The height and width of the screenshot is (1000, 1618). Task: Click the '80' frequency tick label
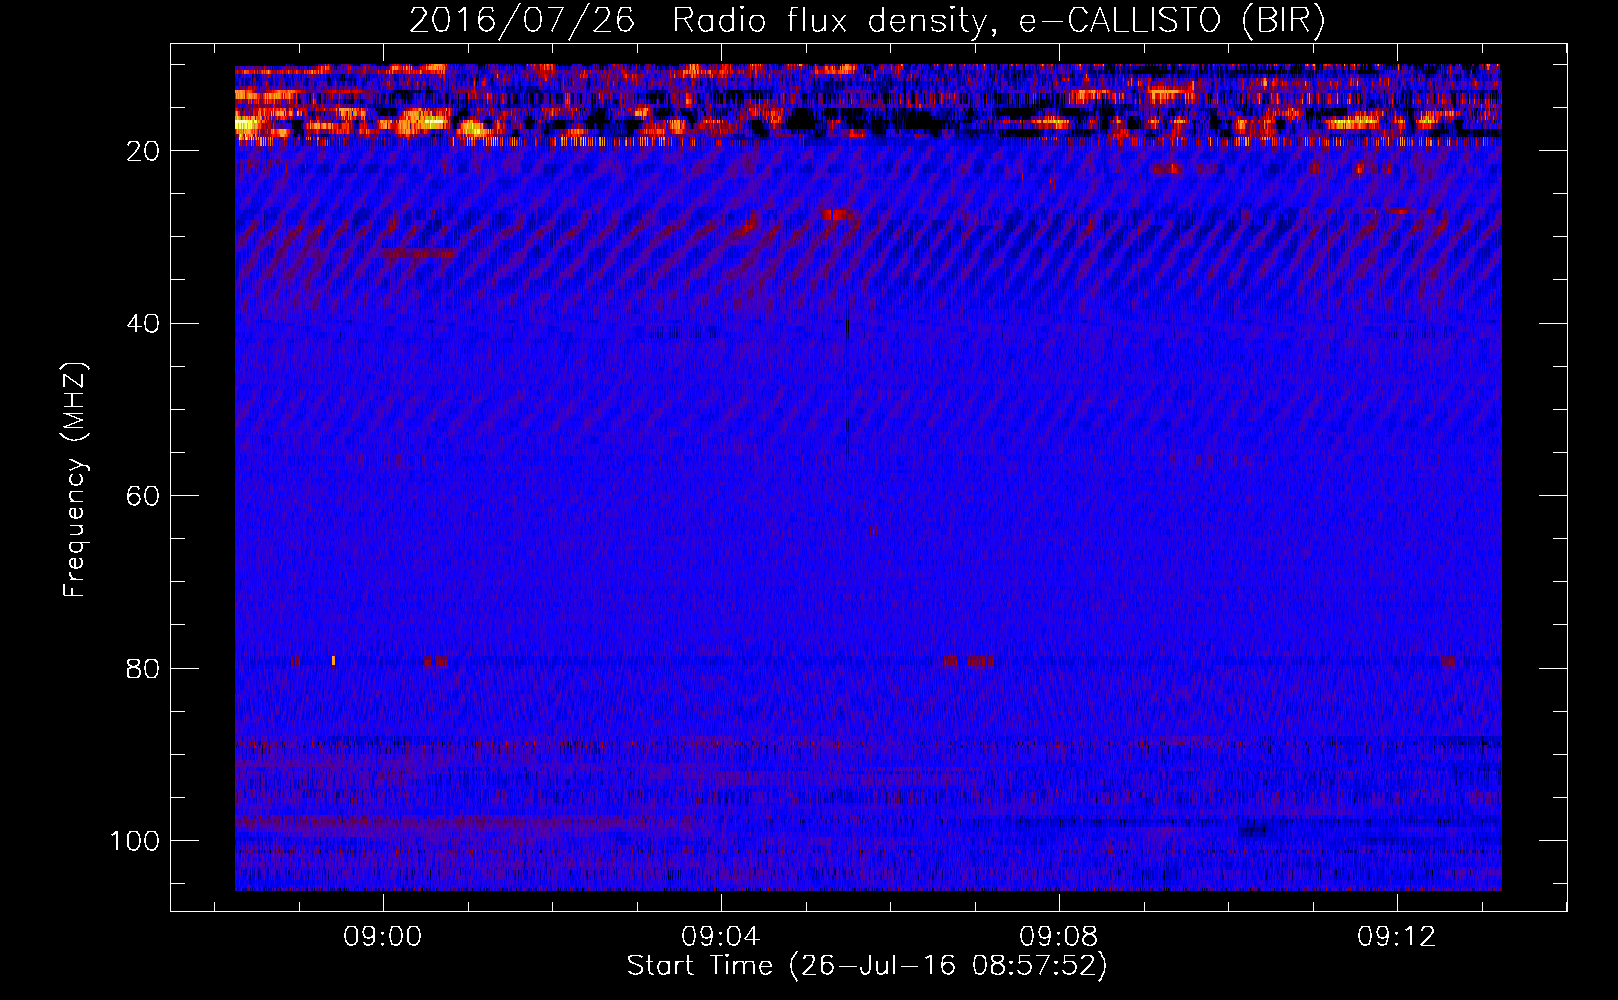tap(144, 668)
